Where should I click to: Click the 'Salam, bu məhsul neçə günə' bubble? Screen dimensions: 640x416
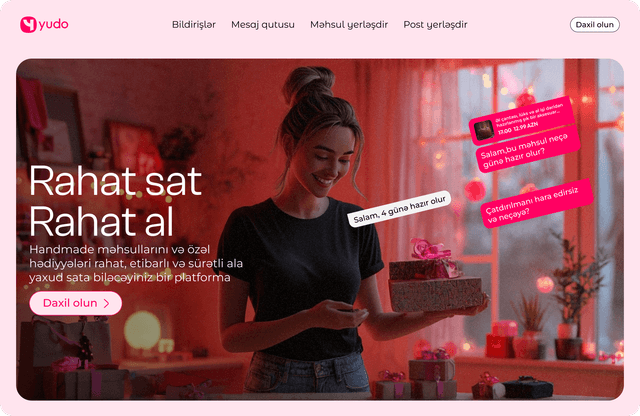(528, 149)
